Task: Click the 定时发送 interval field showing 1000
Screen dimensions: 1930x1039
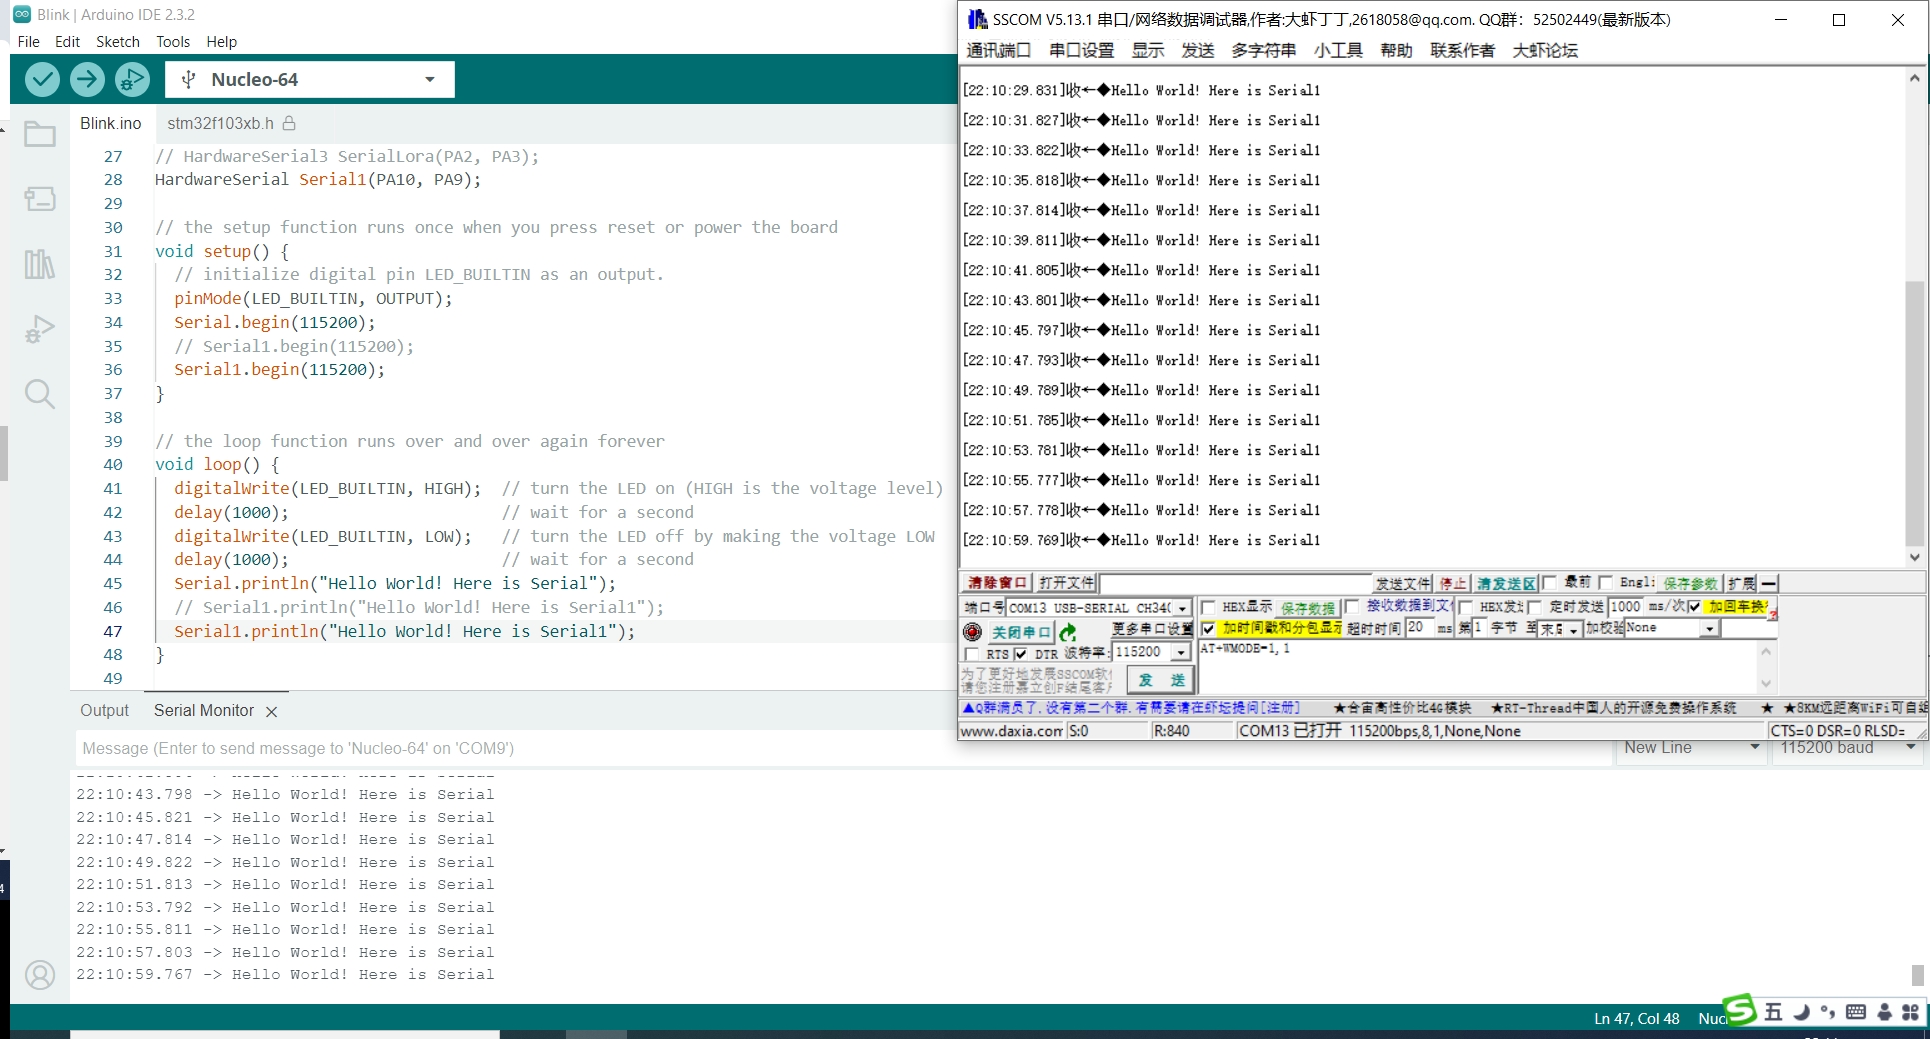Action: tap(1626, 607)
